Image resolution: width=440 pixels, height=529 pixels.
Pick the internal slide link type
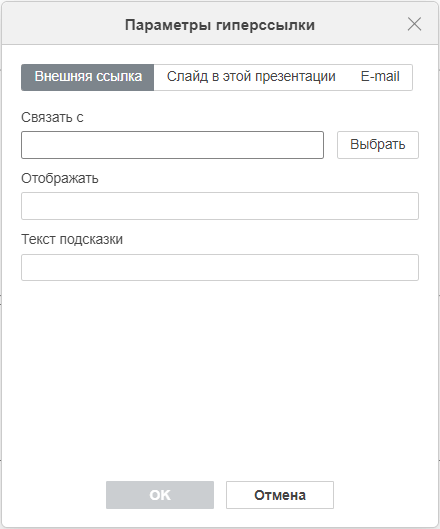pos(251,77)
